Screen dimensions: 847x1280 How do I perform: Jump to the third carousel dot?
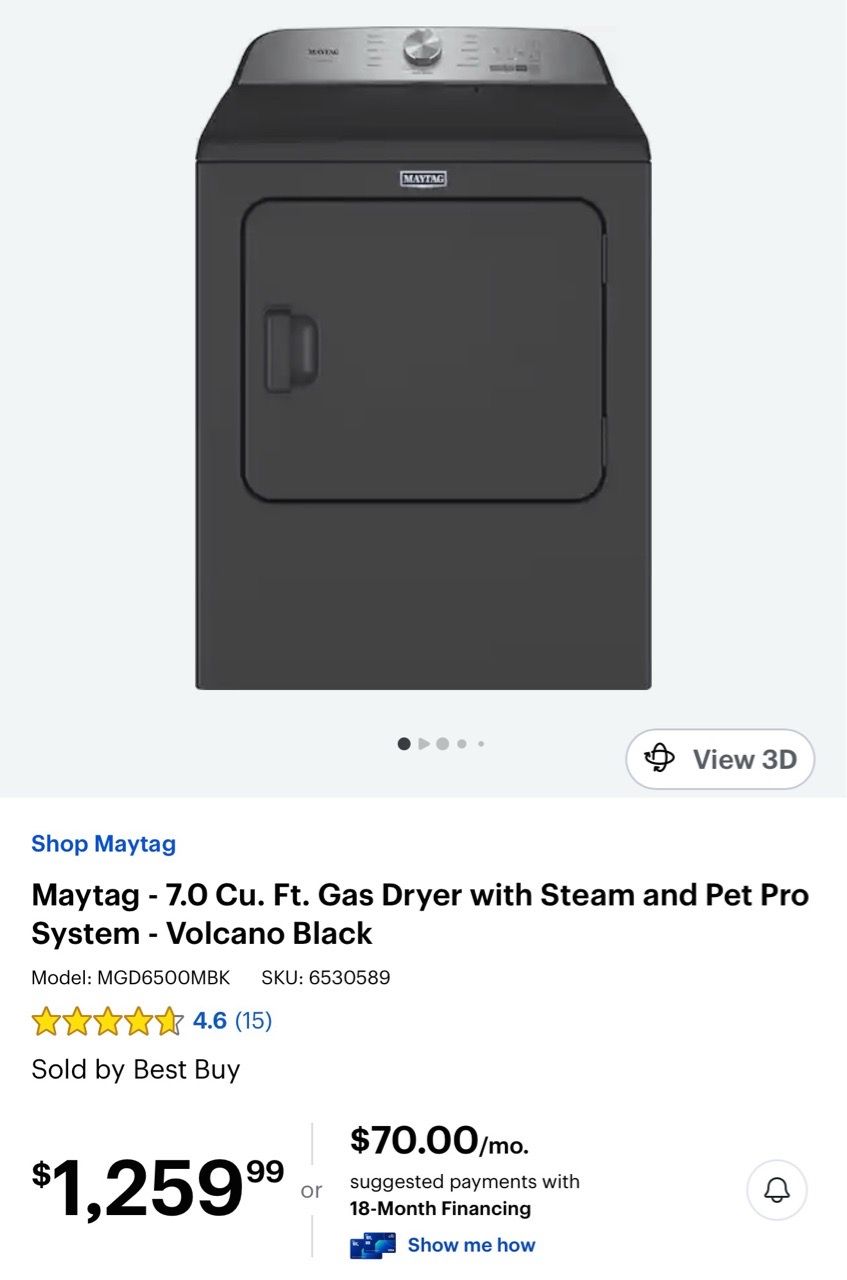tap(443, 744)
